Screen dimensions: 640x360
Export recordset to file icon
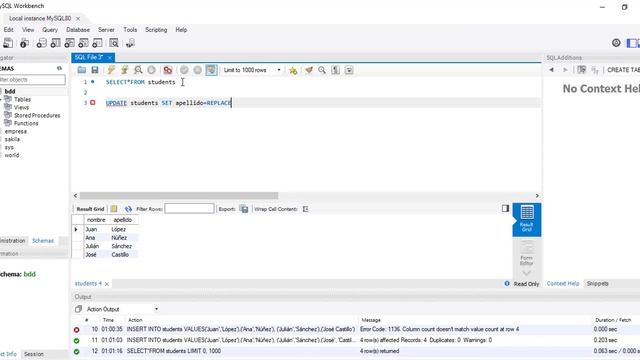pyautogui.click(x=244, y=209)
